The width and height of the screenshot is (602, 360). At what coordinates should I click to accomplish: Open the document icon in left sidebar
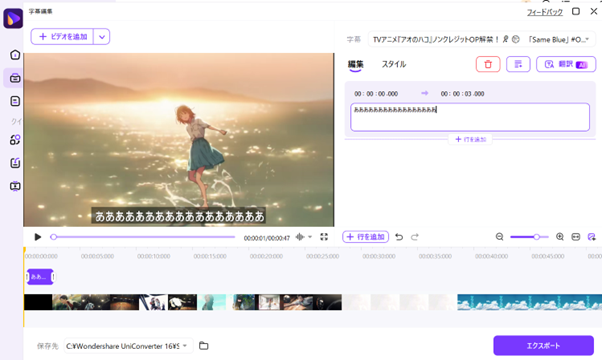coord(15,101)
